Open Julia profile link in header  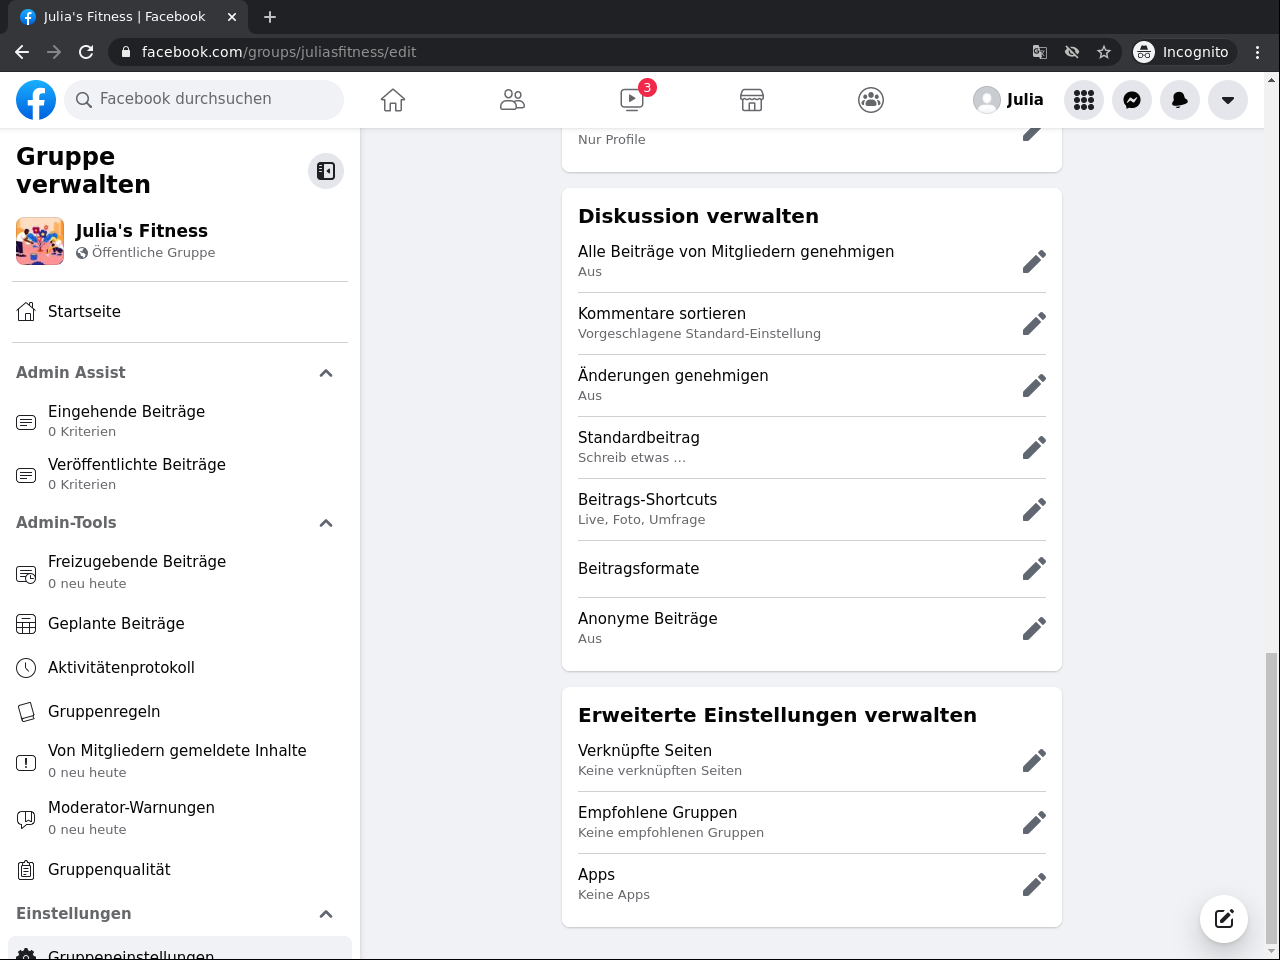coord(1009,100)
